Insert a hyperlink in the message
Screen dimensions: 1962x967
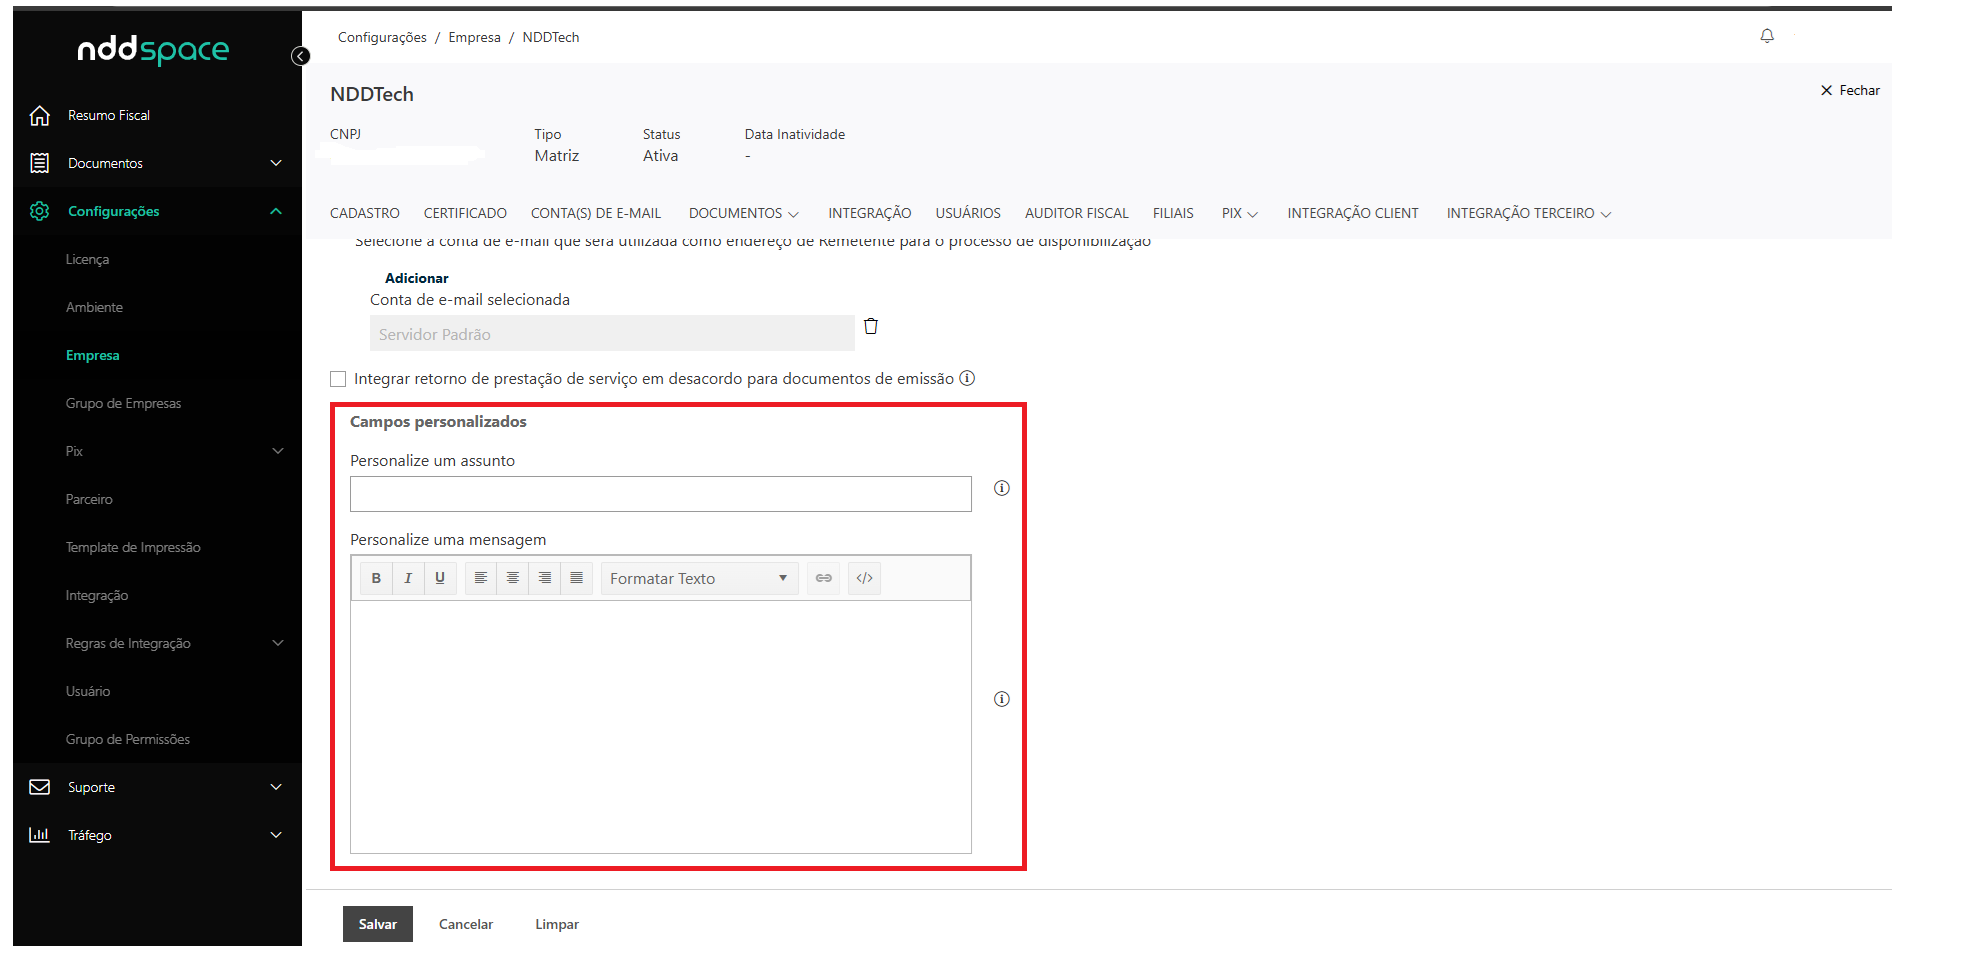pyautogui.click(x=824, y=578)
